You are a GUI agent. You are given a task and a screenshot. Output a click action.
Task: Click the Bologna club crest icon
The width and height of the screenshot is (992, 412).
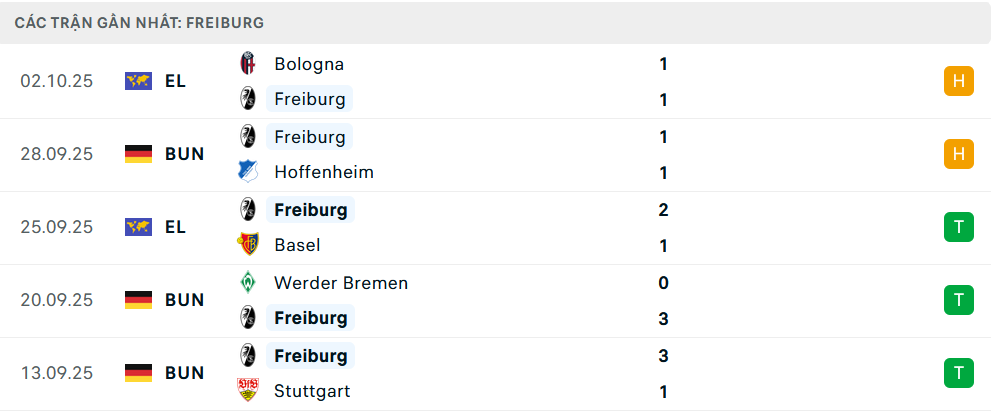247,64
